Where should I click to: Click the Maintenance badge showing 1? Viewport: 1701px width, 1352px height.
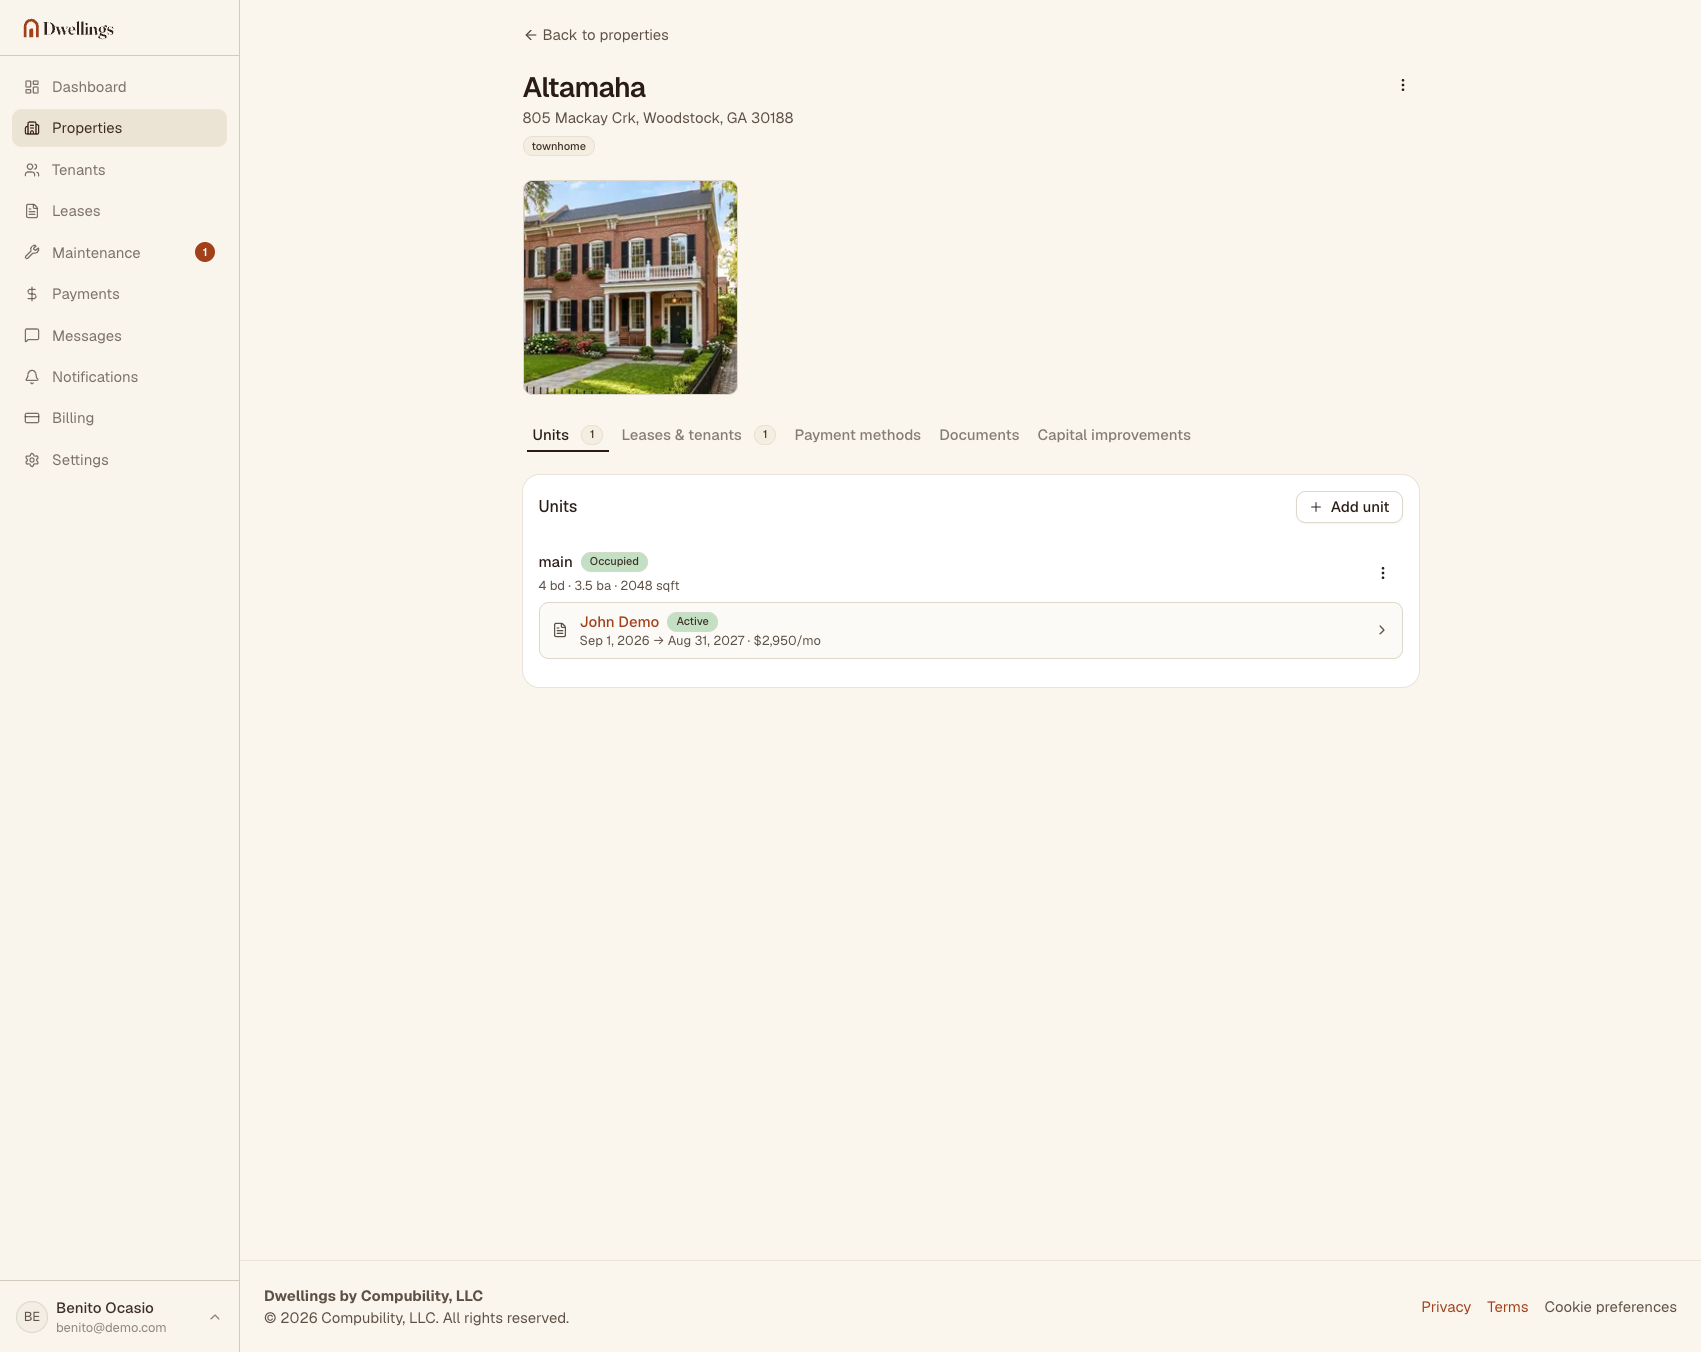click(205, 252)
